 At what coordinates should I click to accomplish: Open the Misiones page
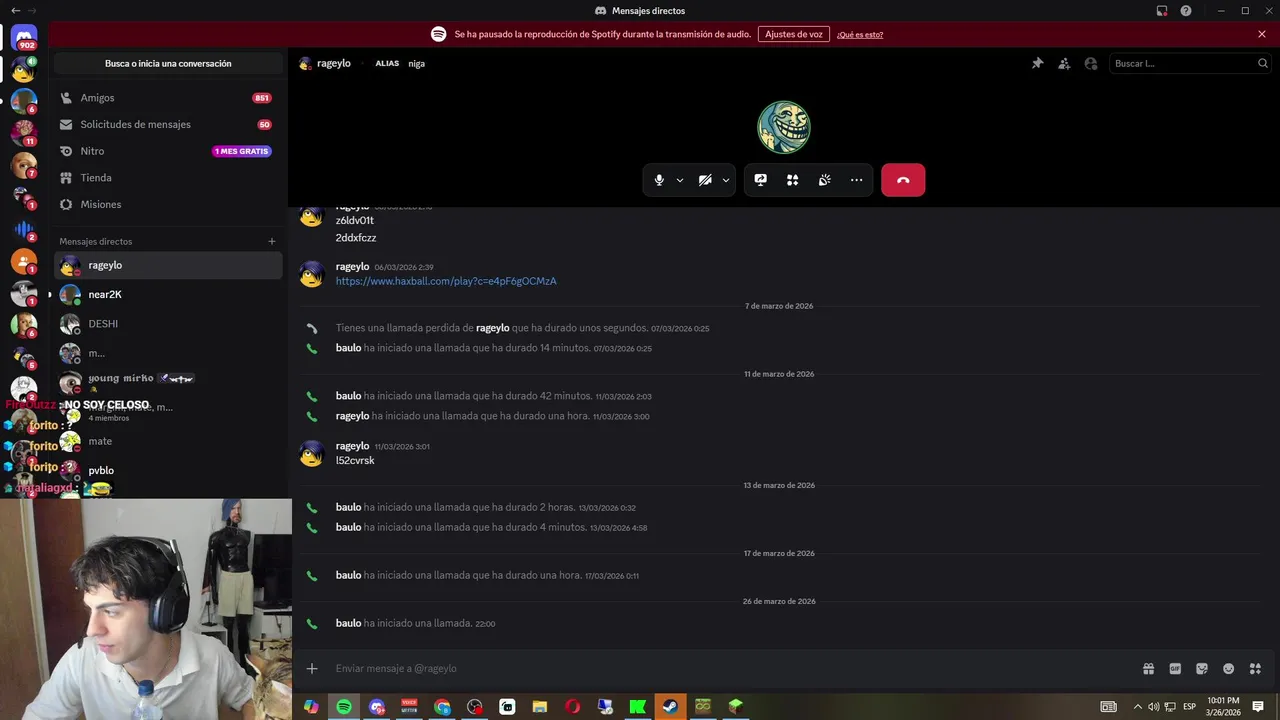[x=166, y=204]
